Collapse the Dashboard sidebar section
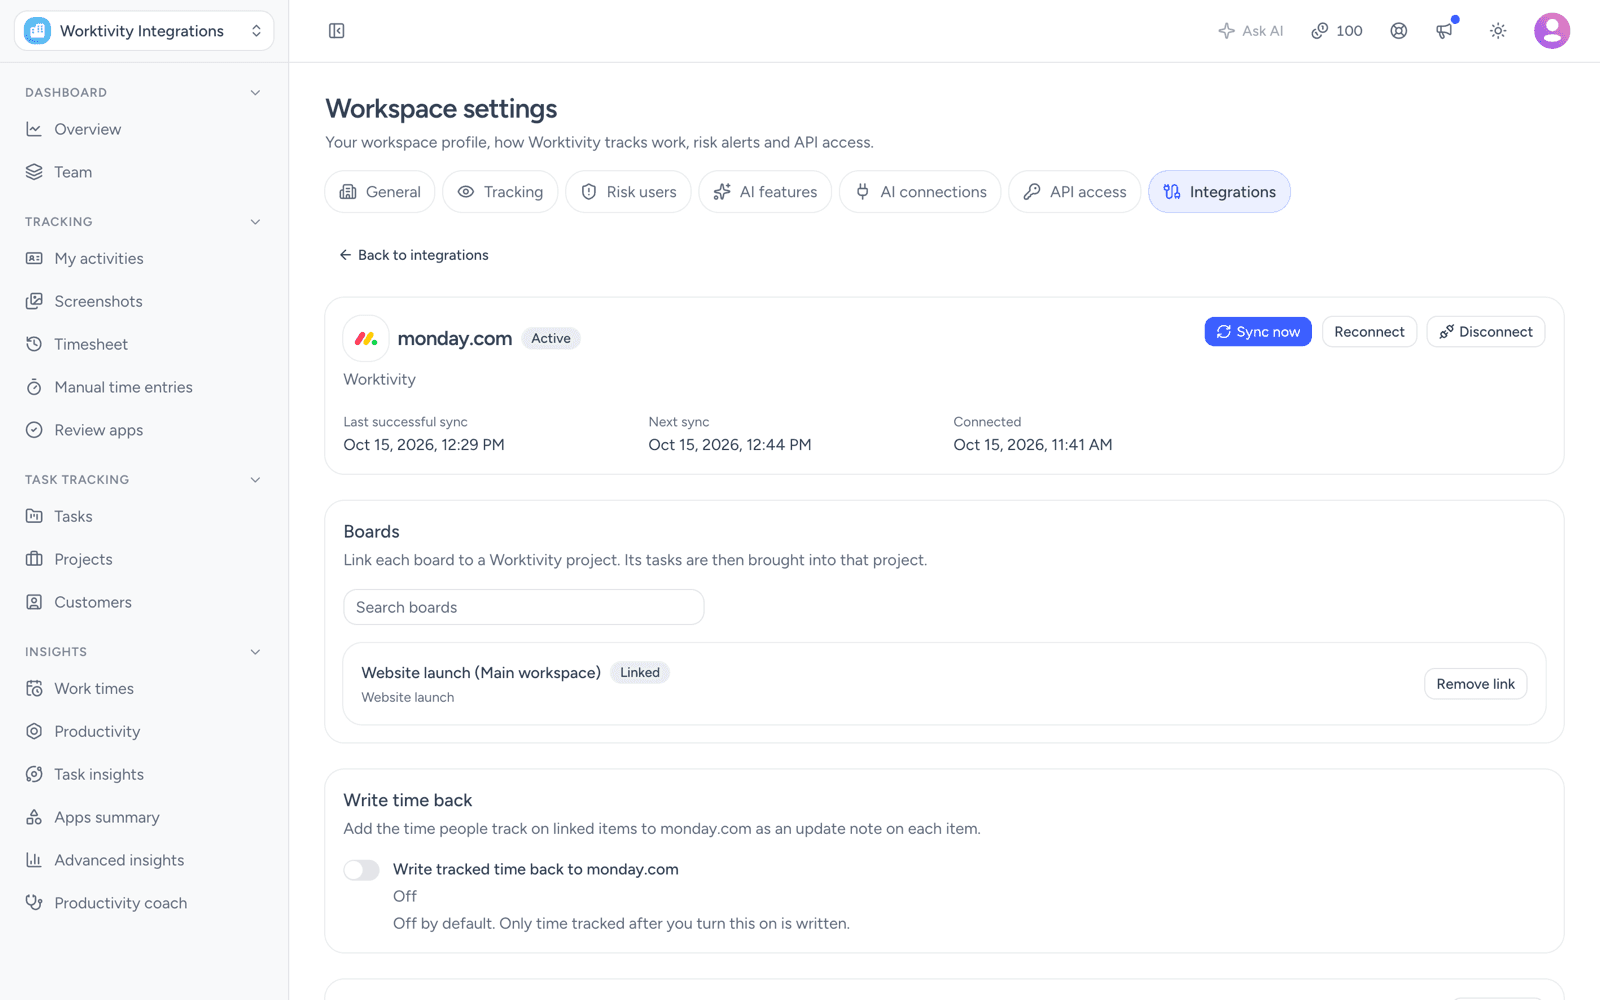This screenshot has height=1000, width=1600. point(255,93)
